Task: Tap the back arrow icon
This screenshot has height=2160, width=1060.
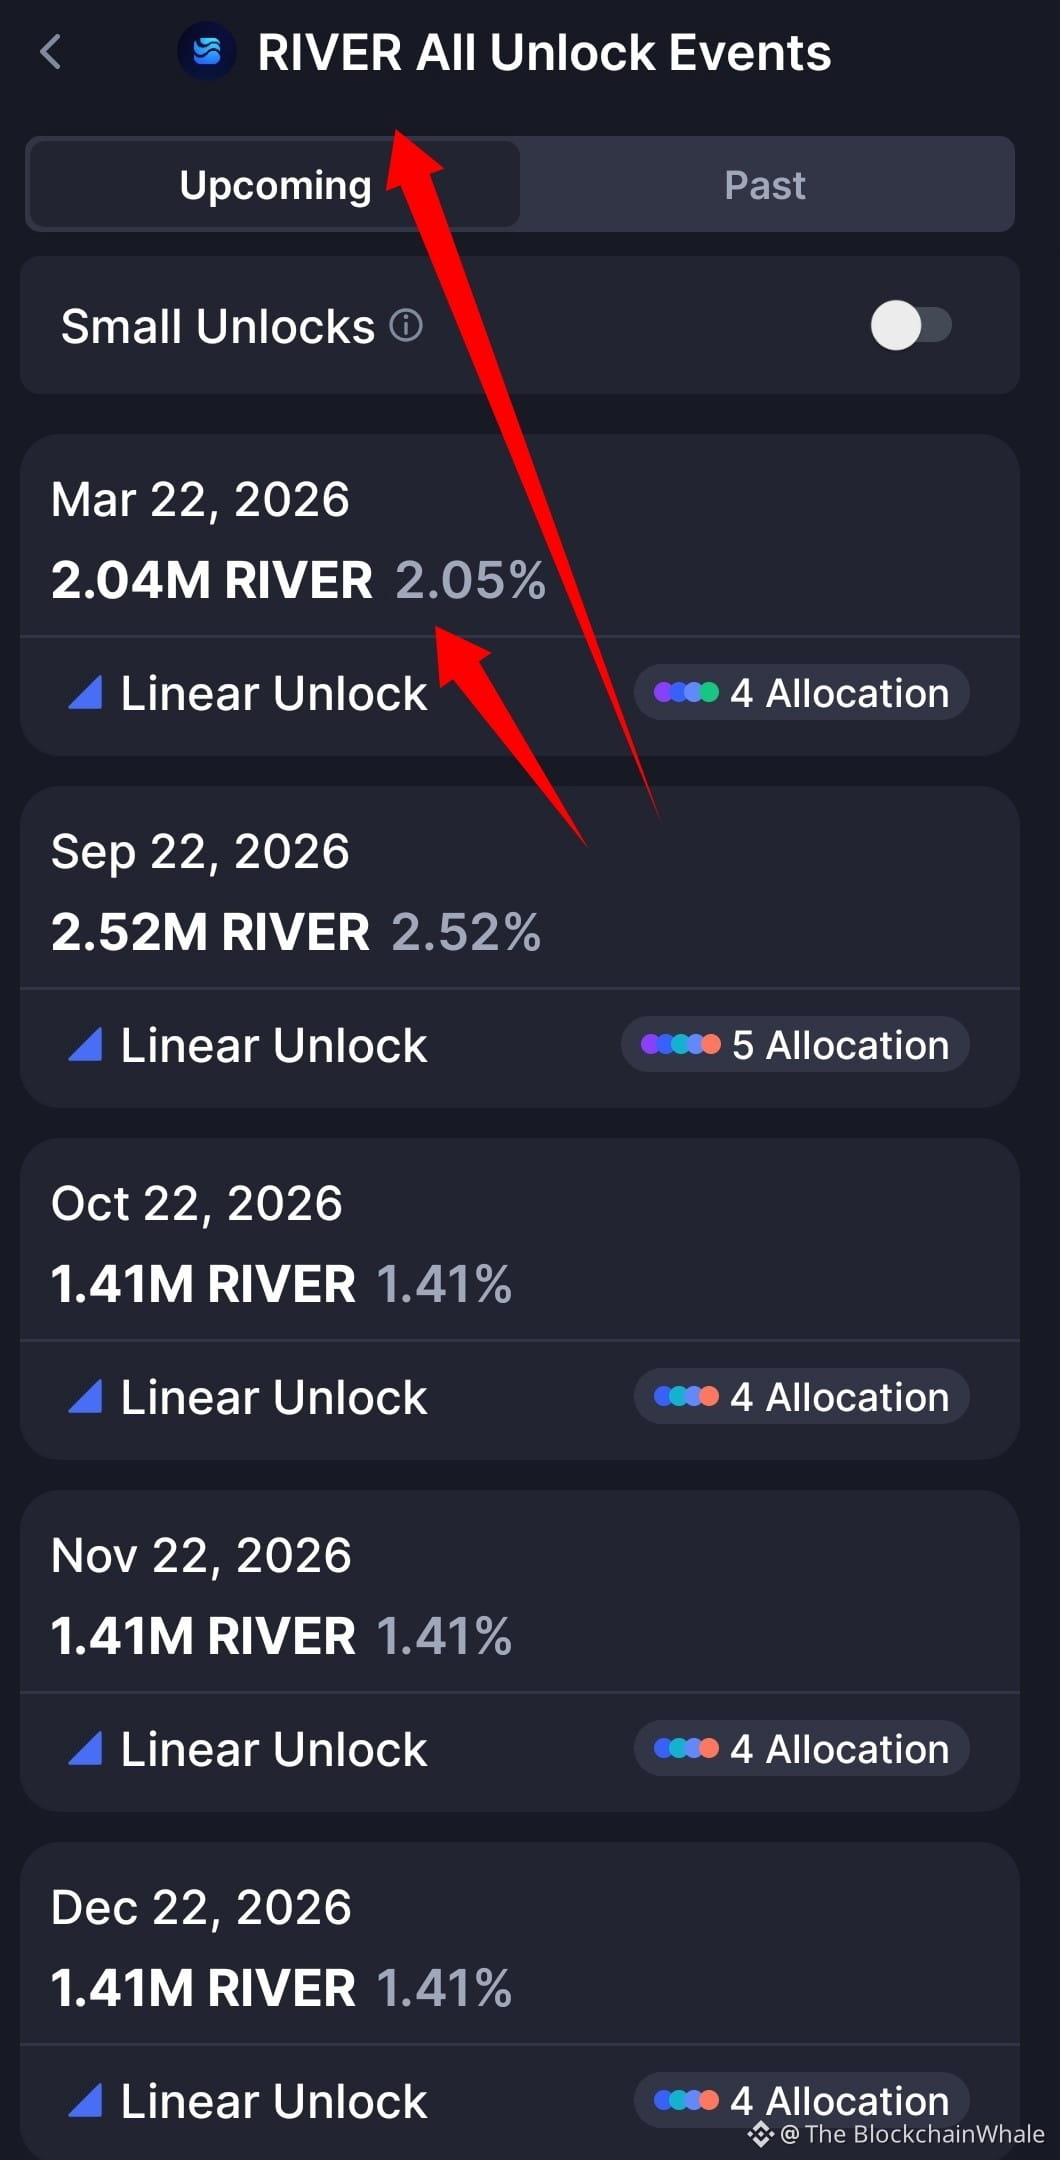Action: click(x=51, y=52)
